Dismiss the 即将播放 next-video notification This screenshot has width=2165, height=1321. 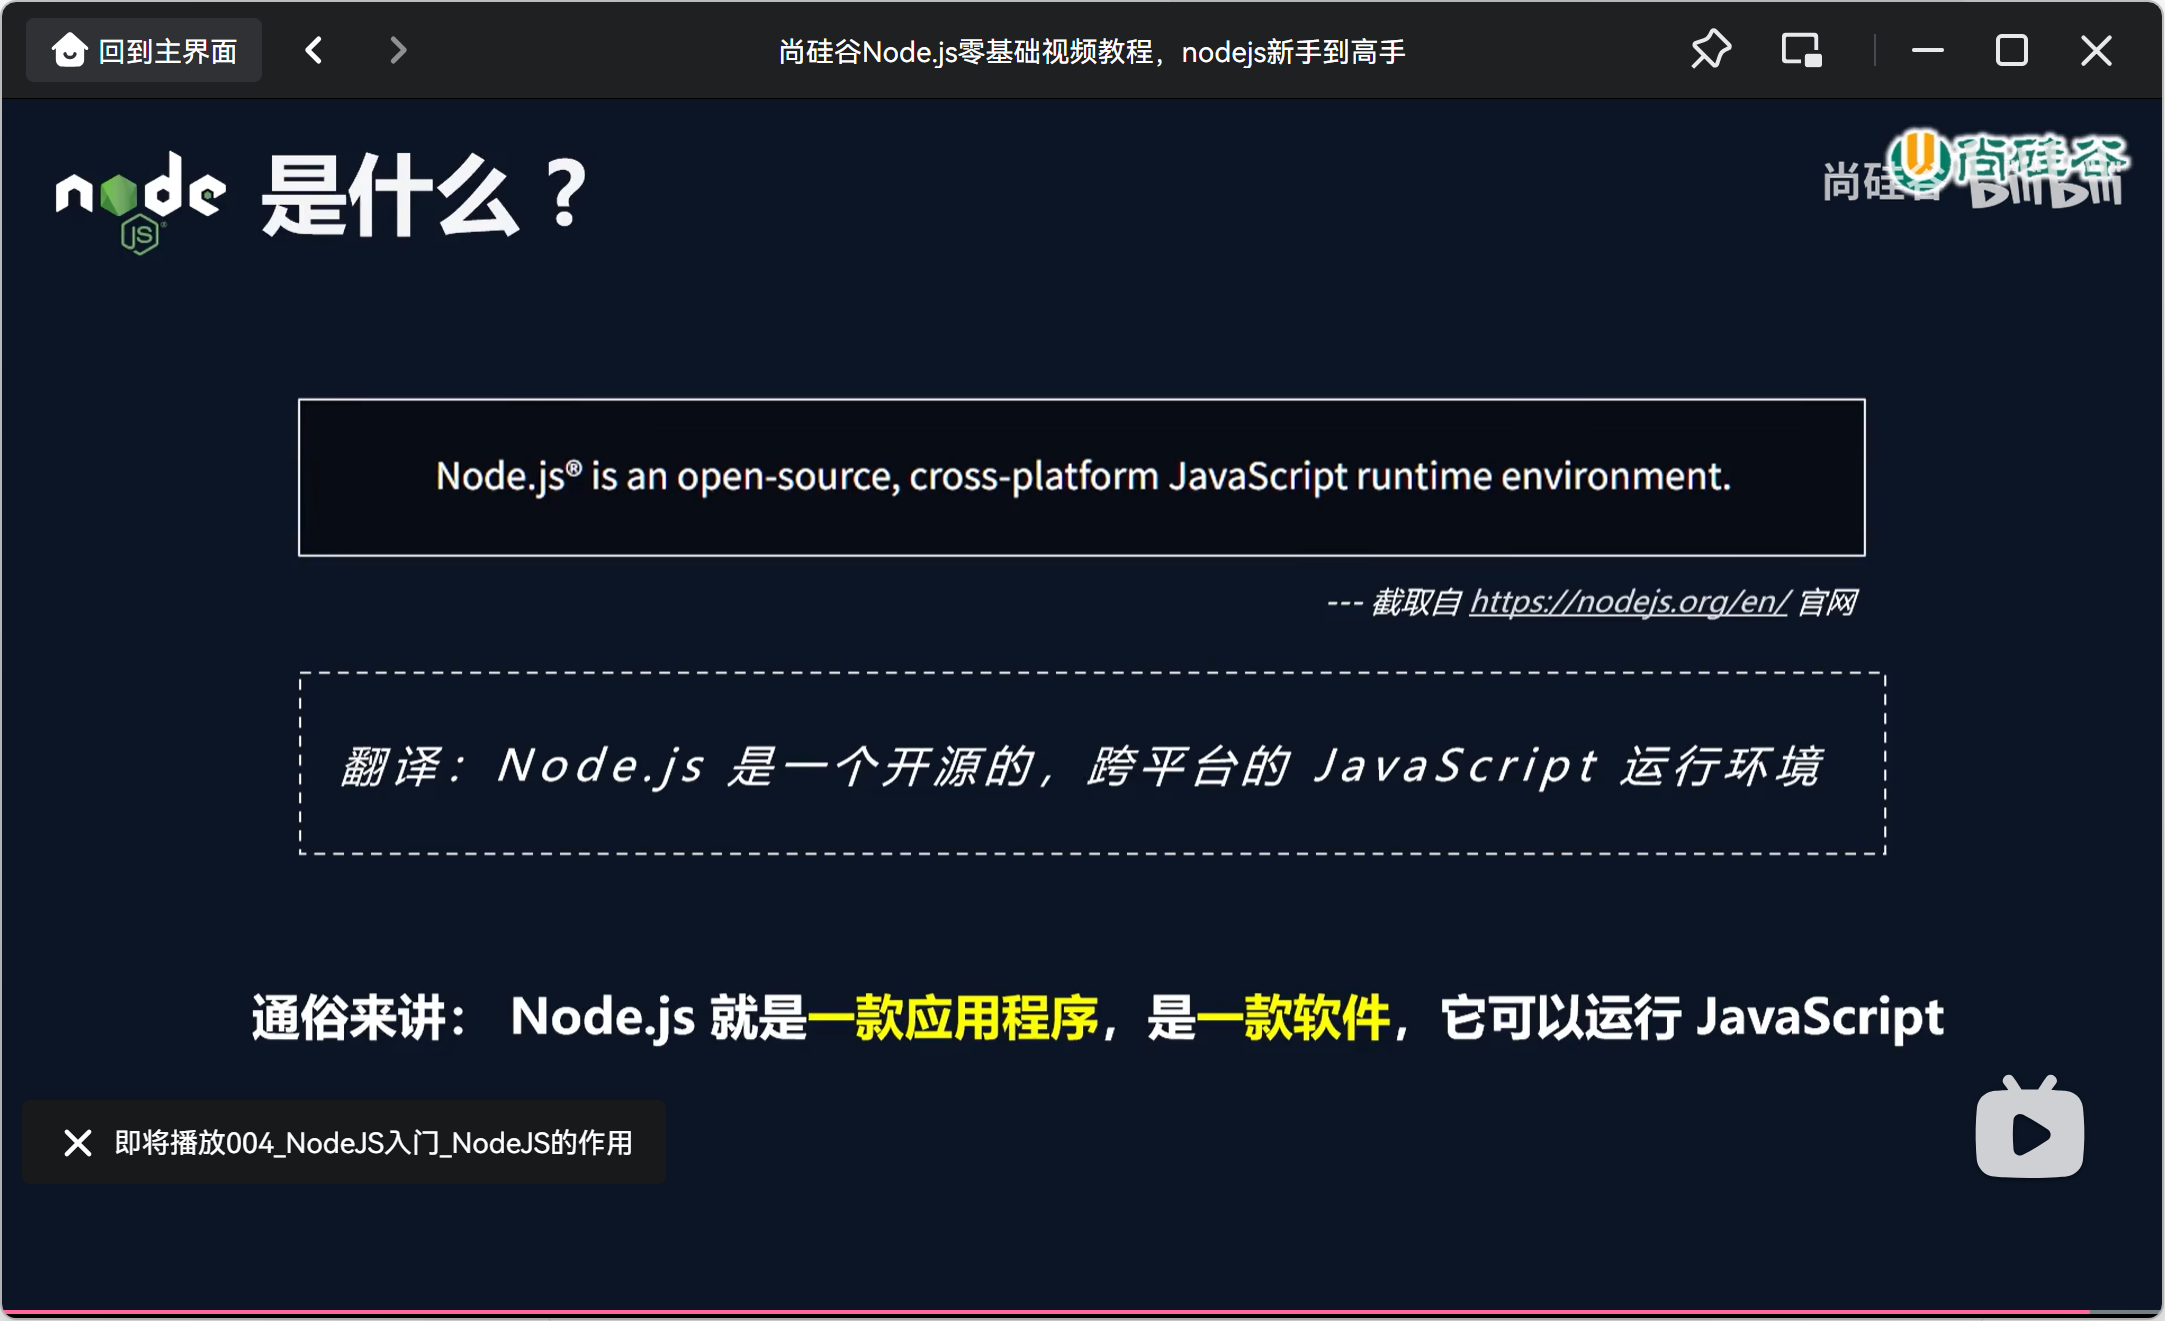77,1143
